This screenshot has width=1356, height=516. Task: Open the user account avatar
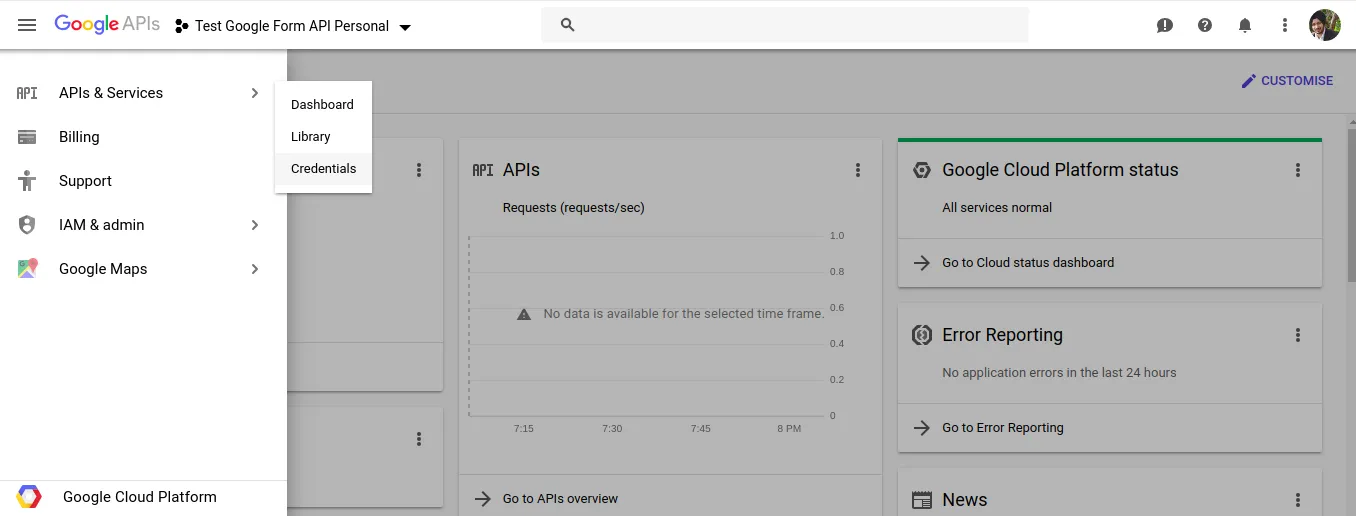[x=1324, y=25]
